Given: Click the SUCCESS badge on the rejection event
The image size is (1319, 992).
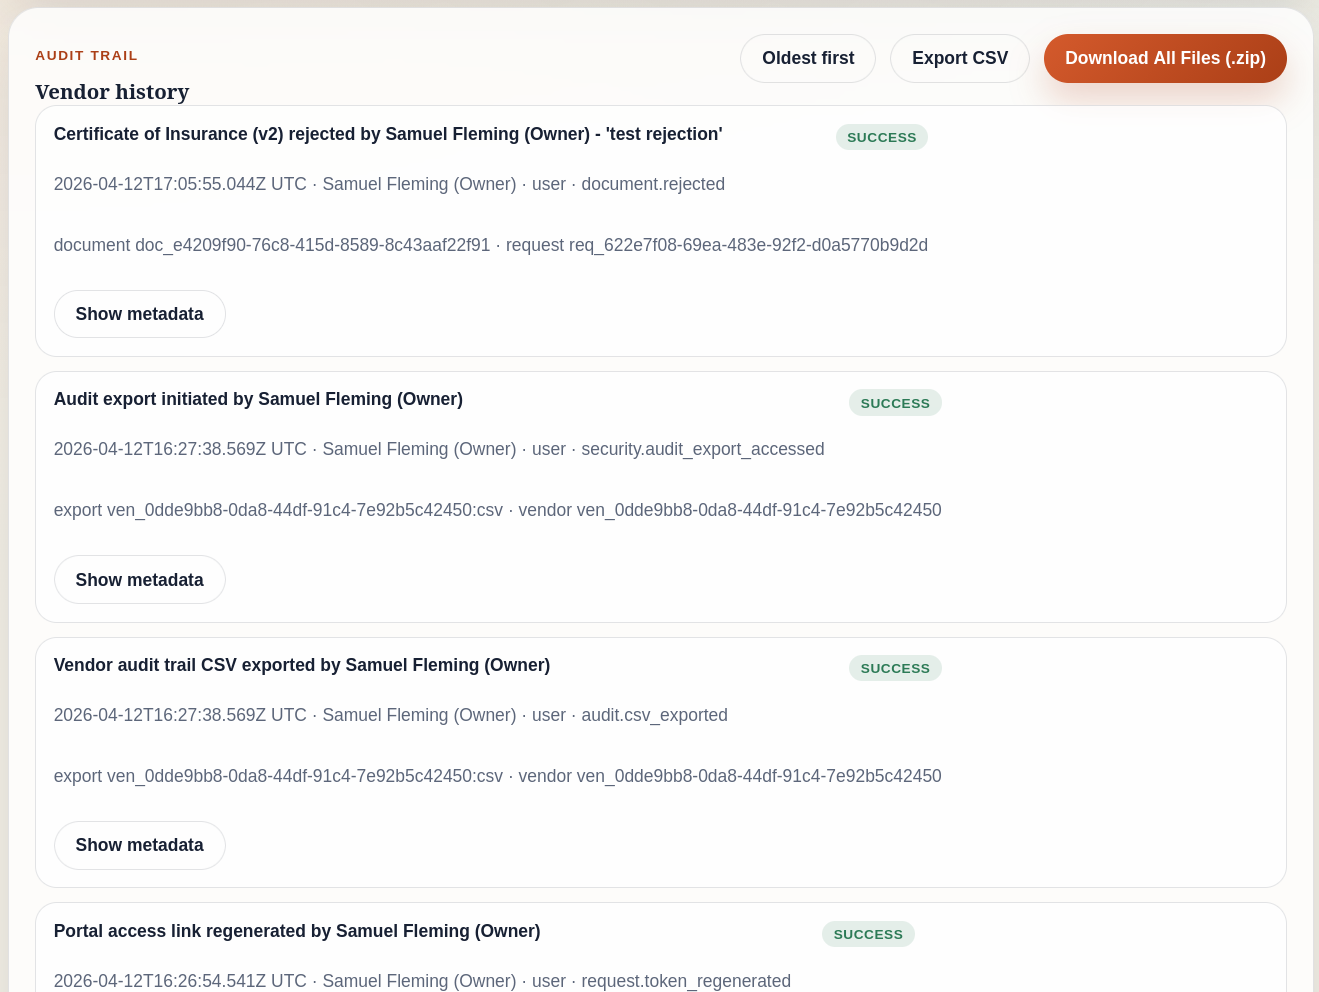Looking at the screenshot, I should pos(881,137).
